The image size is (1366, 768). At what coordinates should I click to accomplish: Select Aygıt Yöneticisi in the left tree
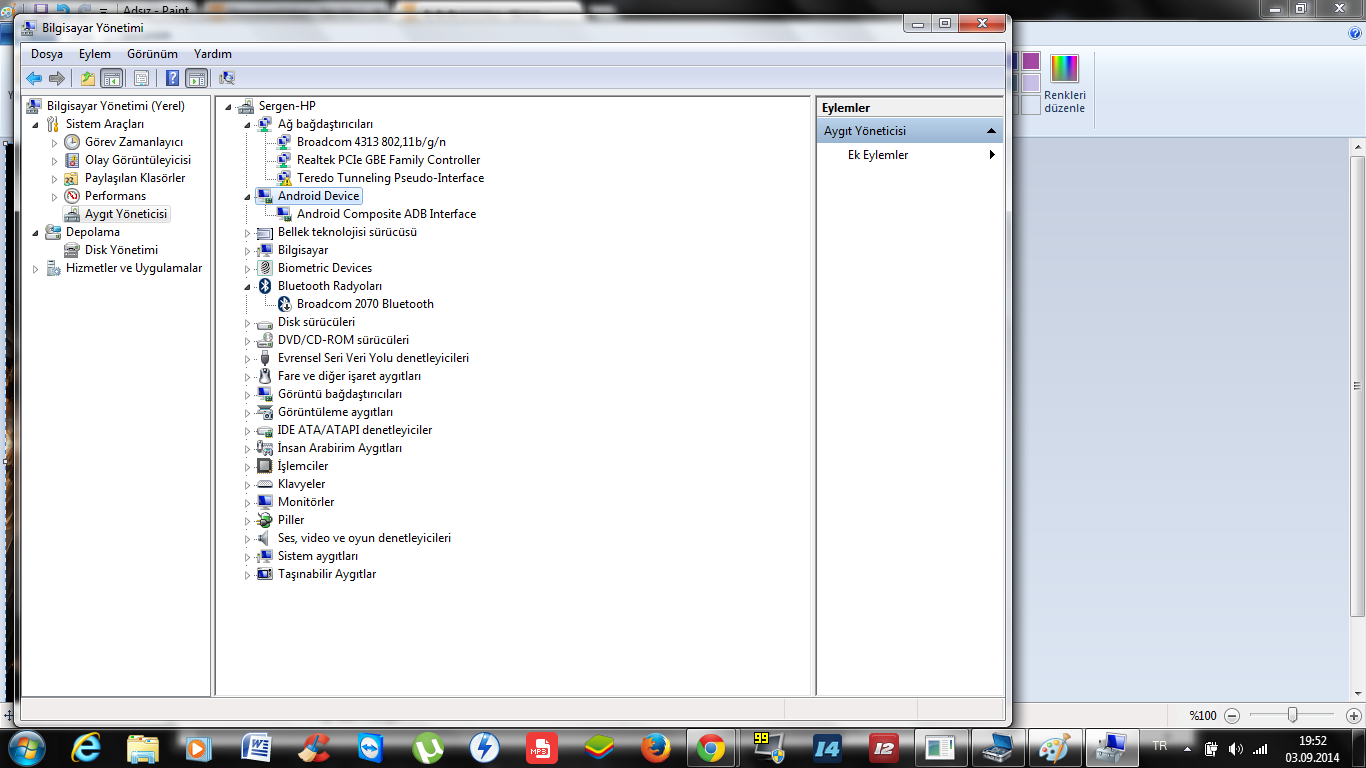[x=126, y=214]
